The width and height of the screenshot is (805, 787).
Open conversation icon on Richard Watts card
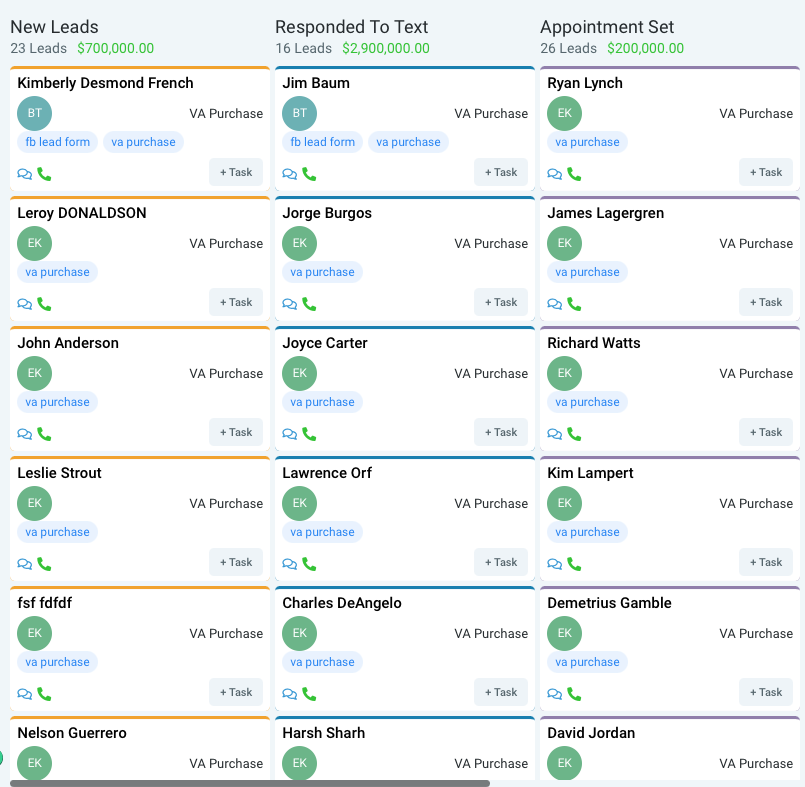[x=554, y=434]
